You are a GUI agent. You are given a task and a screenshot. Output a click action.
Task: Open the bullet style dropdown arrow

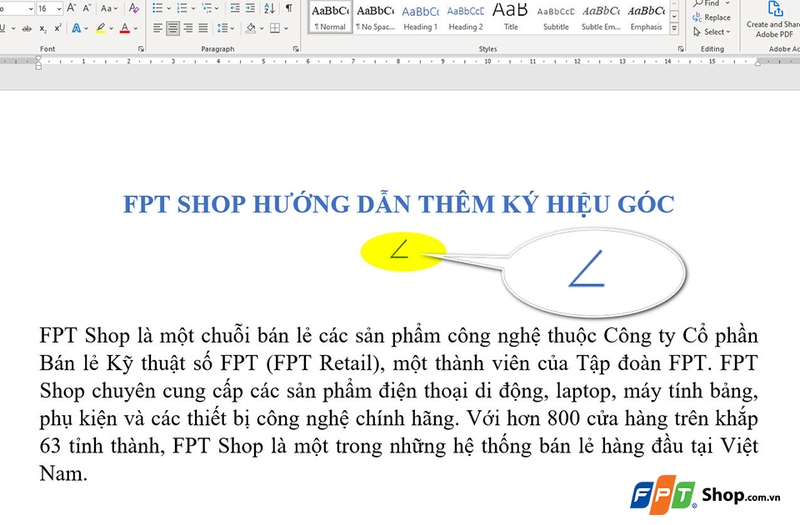[x=169, y=8]
